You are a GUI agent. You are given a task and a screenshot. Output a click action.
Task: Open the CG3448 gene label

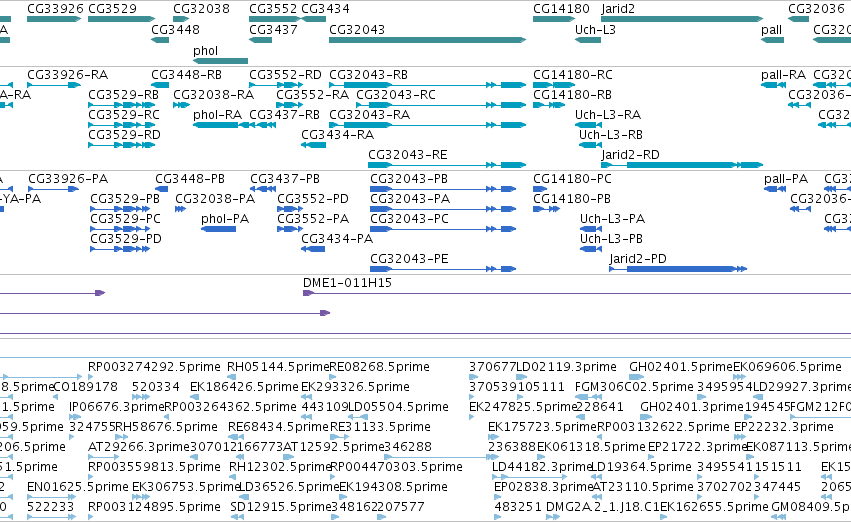[x=175, y=30]
